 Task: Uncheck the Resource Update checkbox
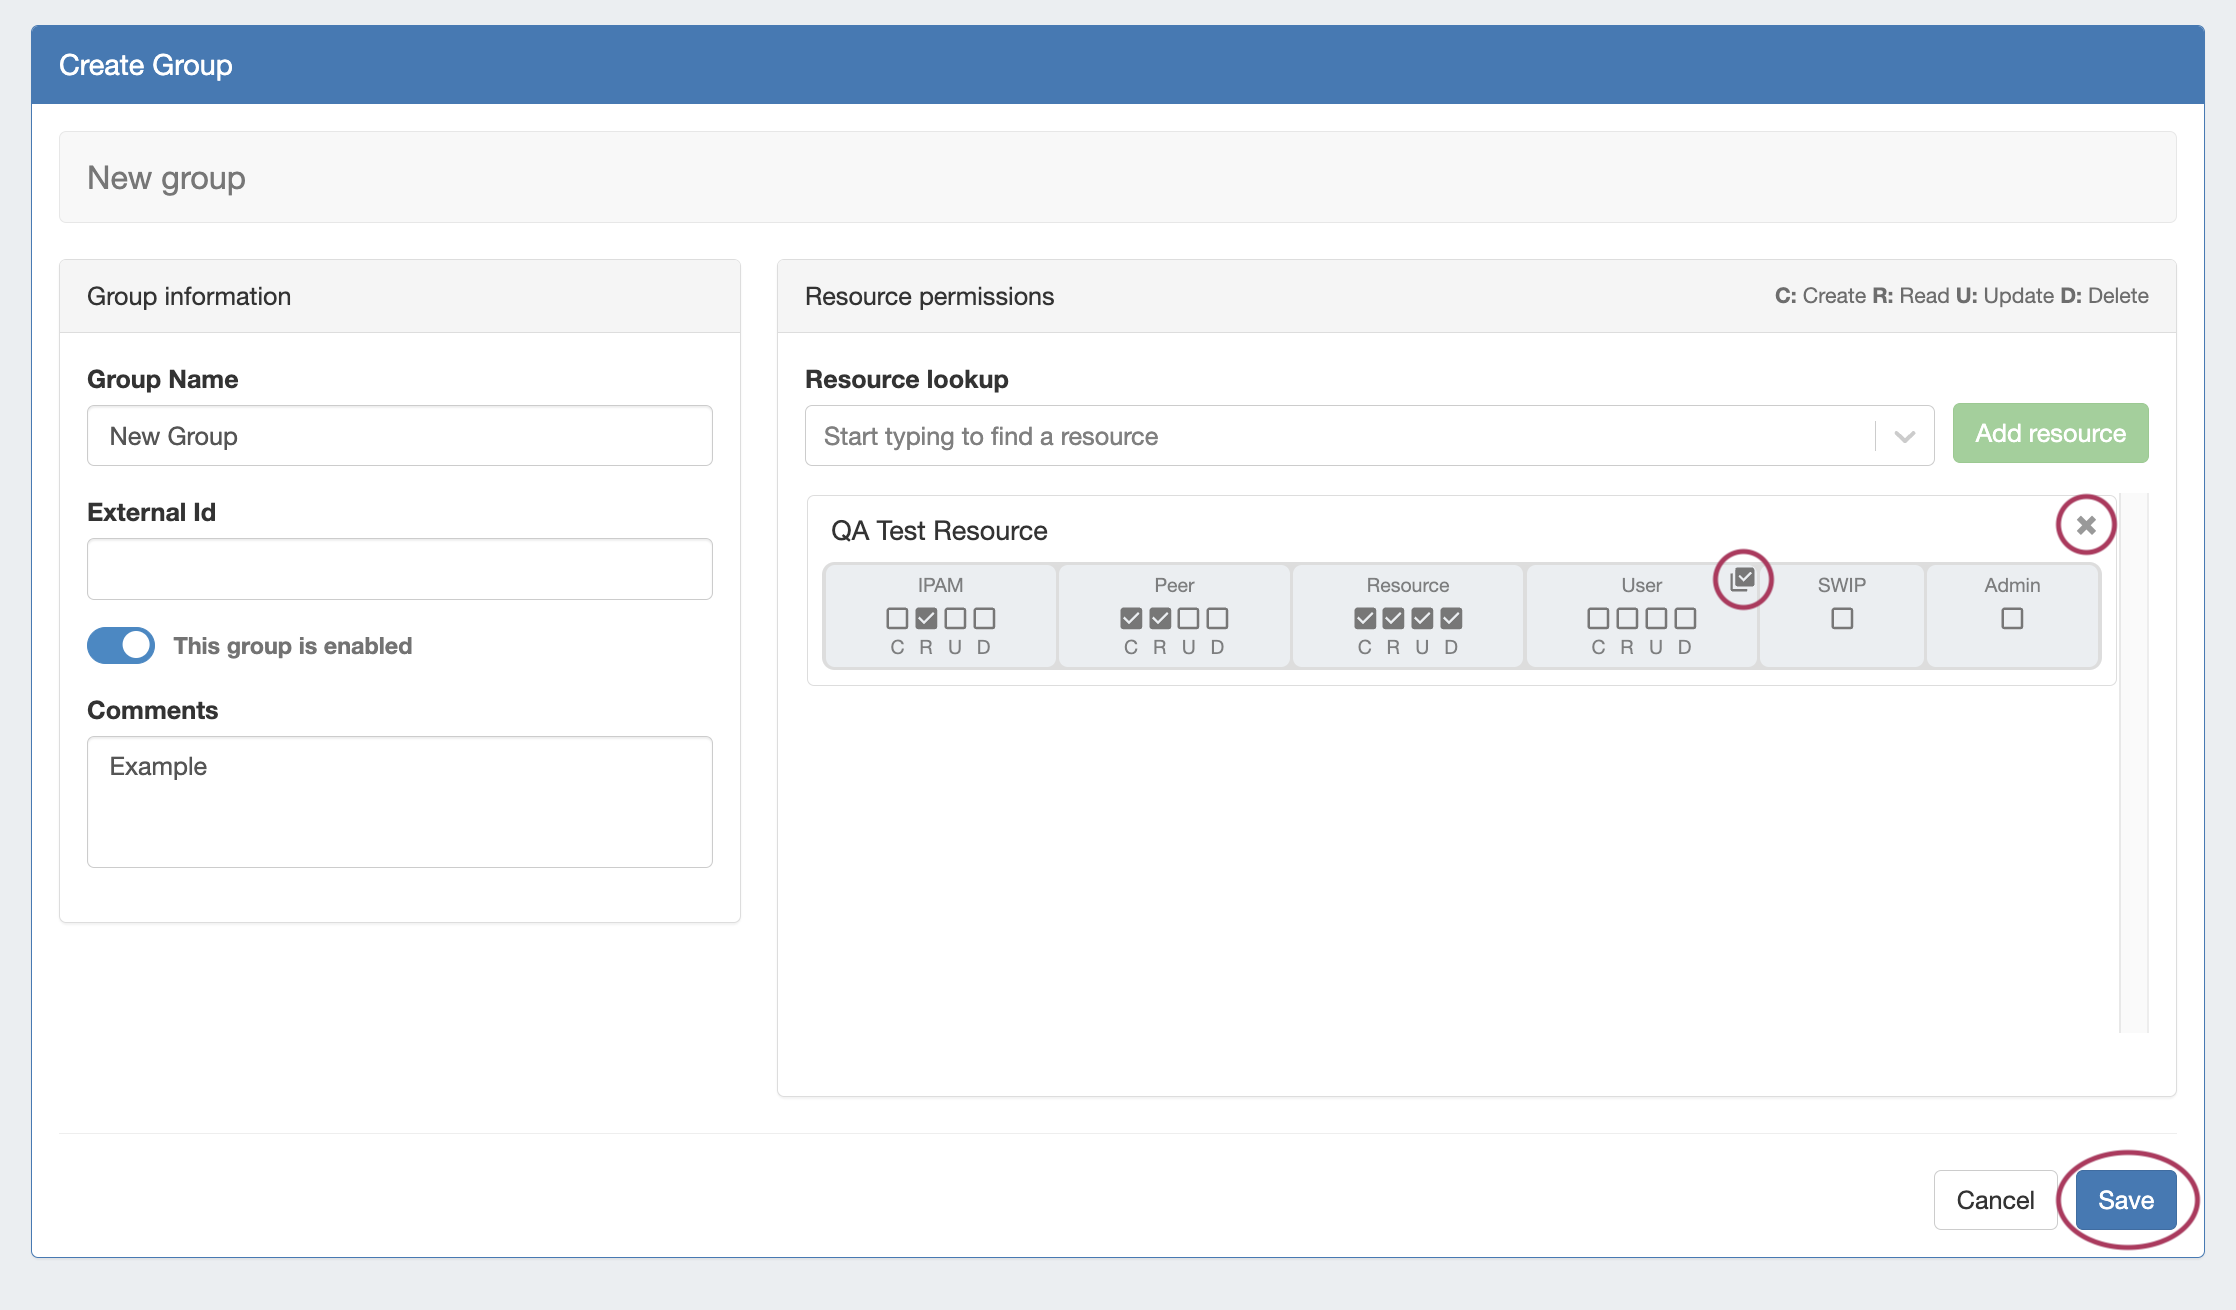point(1422,619)
